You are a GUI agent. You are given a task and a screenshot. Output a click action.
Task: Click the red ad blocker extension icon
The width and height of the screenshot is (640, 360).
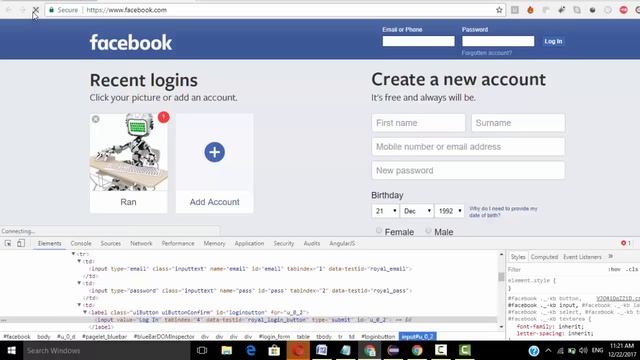(x=623, y=10)
